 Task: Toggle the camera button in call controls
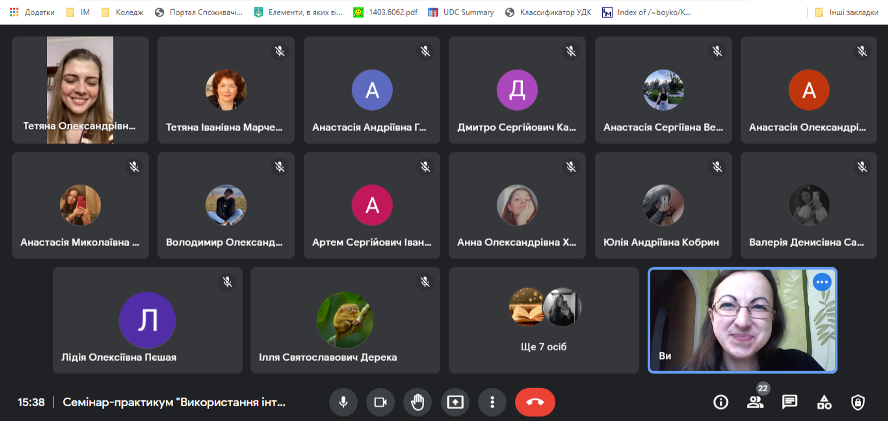380,402
